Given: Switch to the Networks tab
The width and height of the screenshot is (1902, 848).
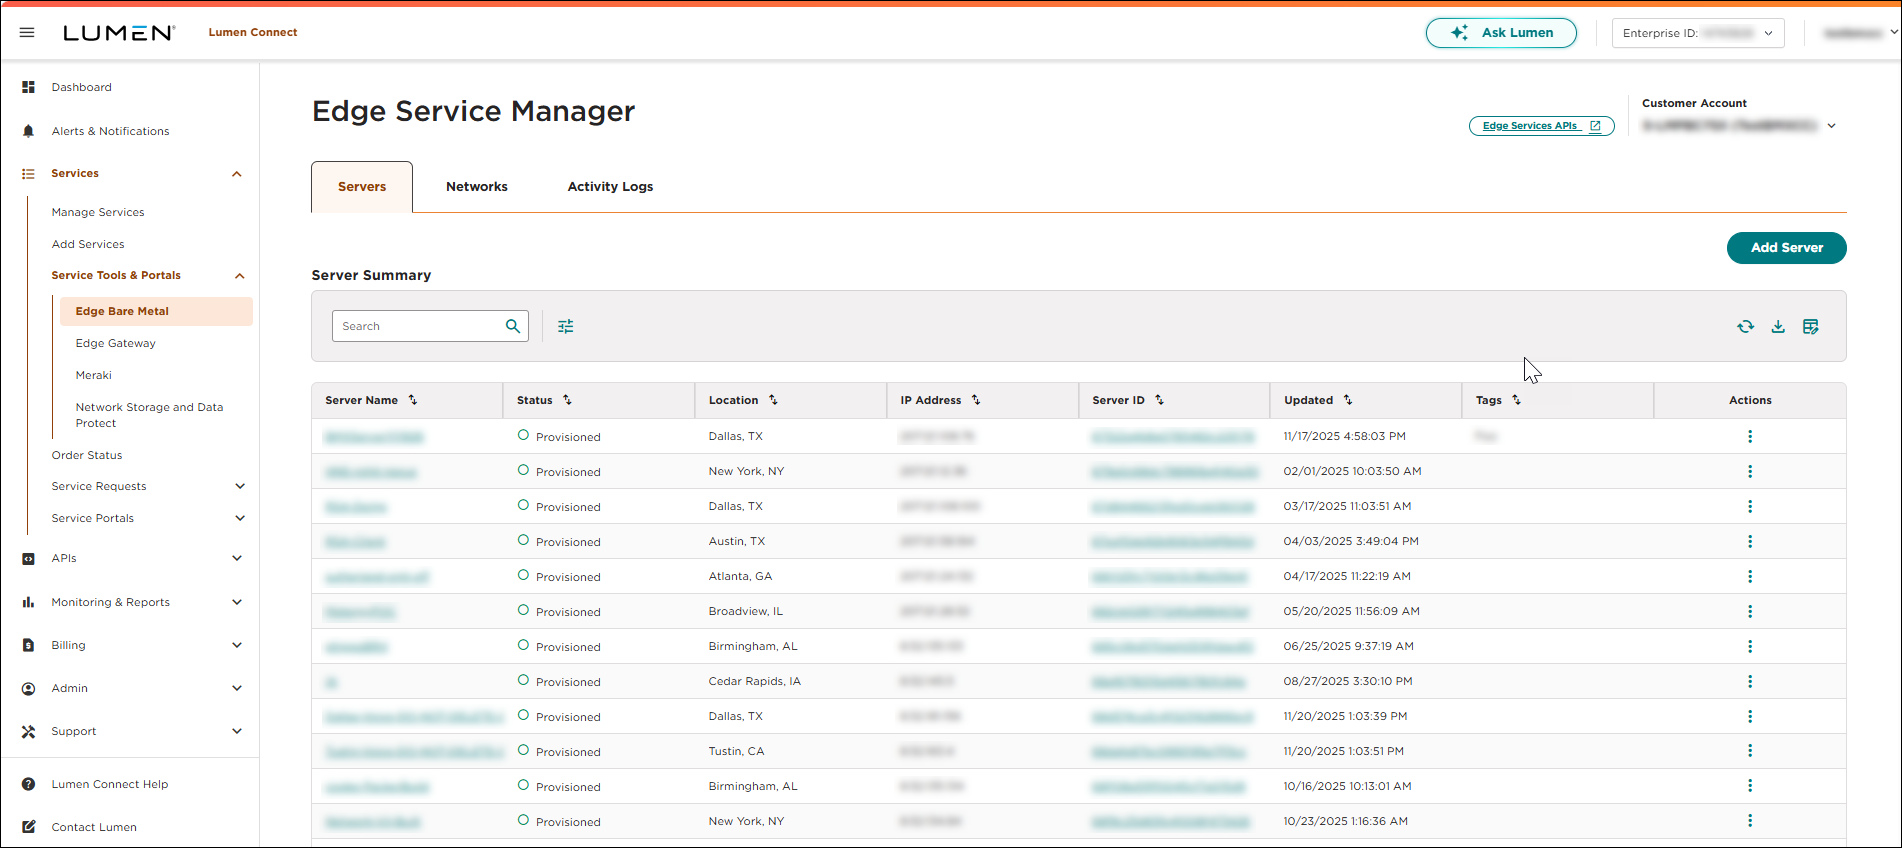Looking at the screenshot, I should pyautogui.click(x=477, y=187).
